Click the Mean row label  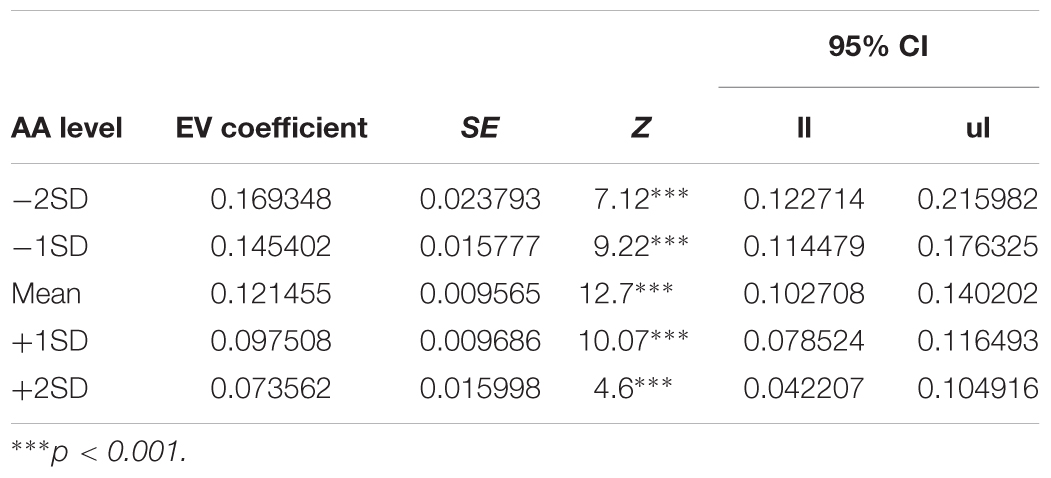(46, 294)
